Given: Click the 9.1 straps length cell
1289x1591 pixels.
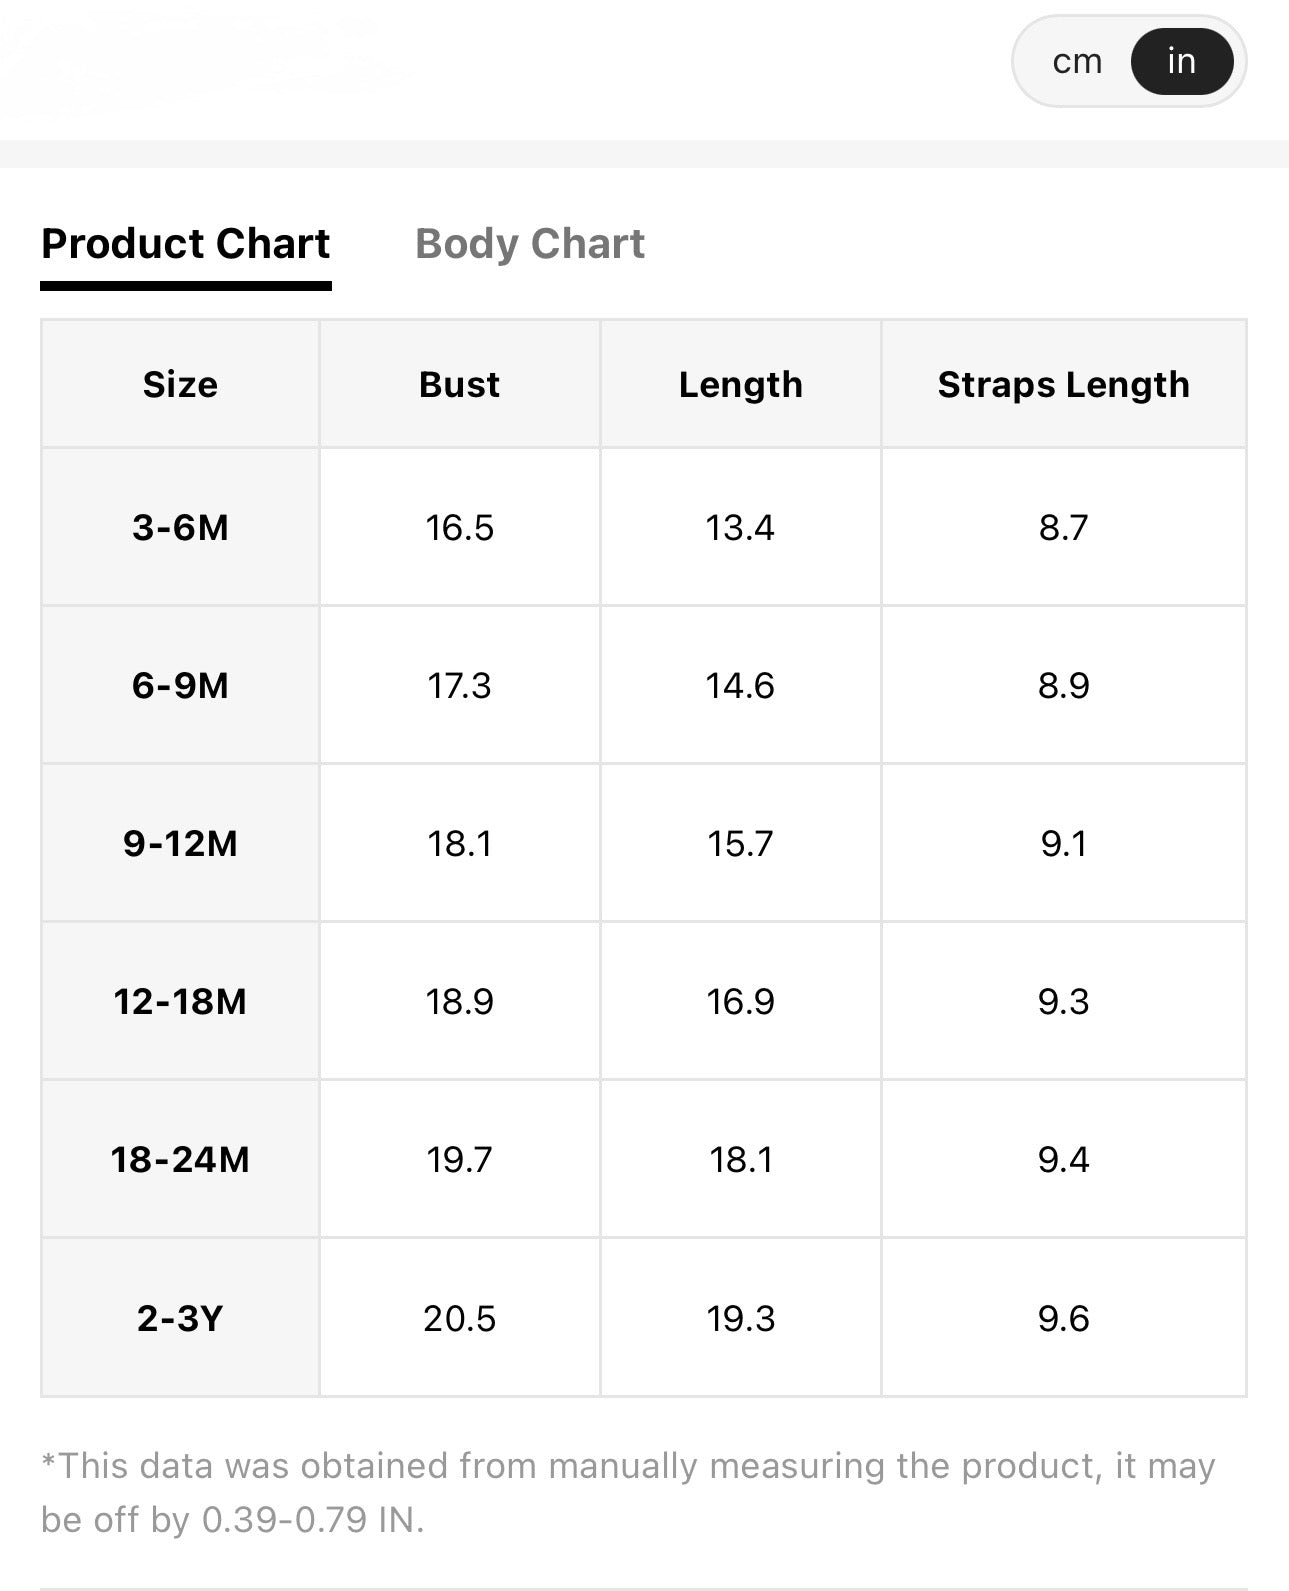Looking at the screenshot, I should [x=1064, y=843].
